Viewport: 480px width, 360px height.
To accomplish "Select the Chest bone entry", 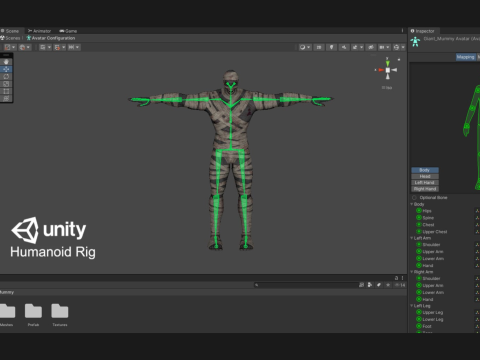I will (428, 225).
